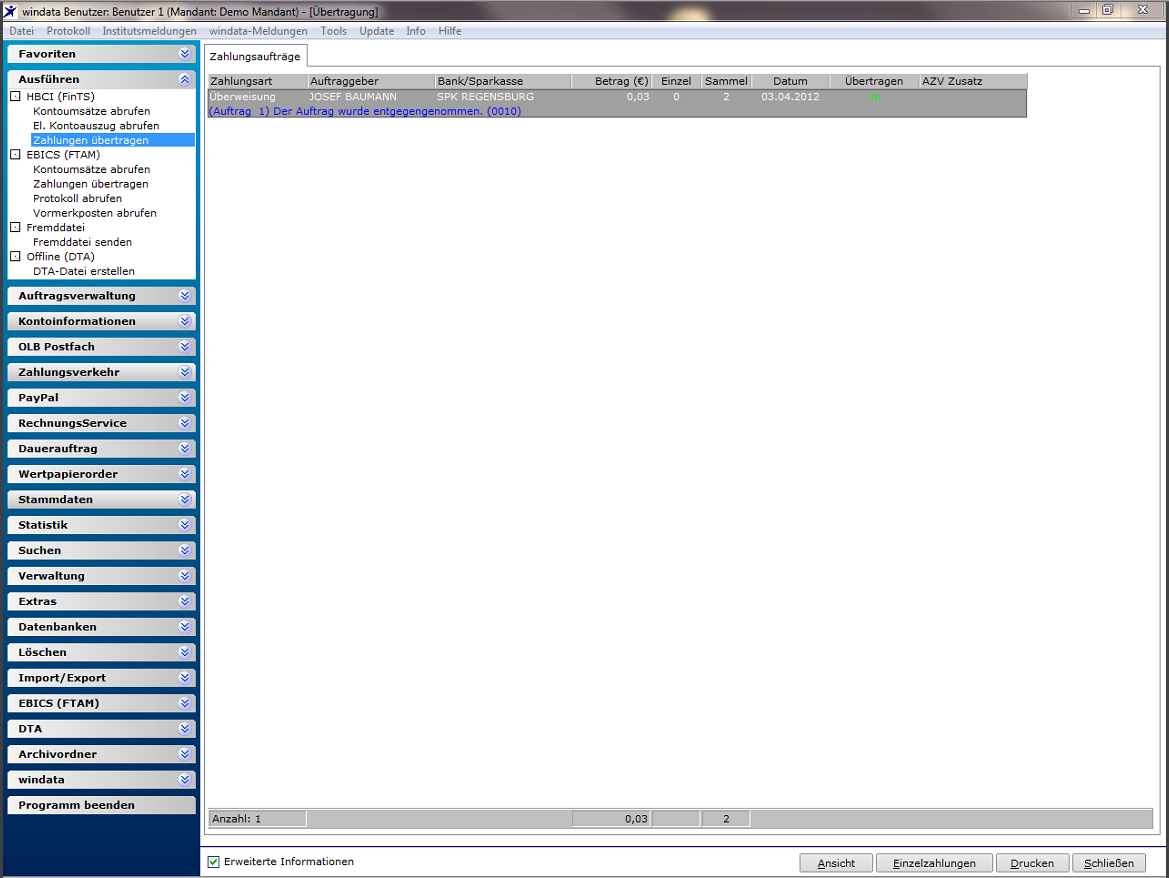1169x878 pixels.
Task: Open the Institutsmeldungen menu
Action: (149, 31)
